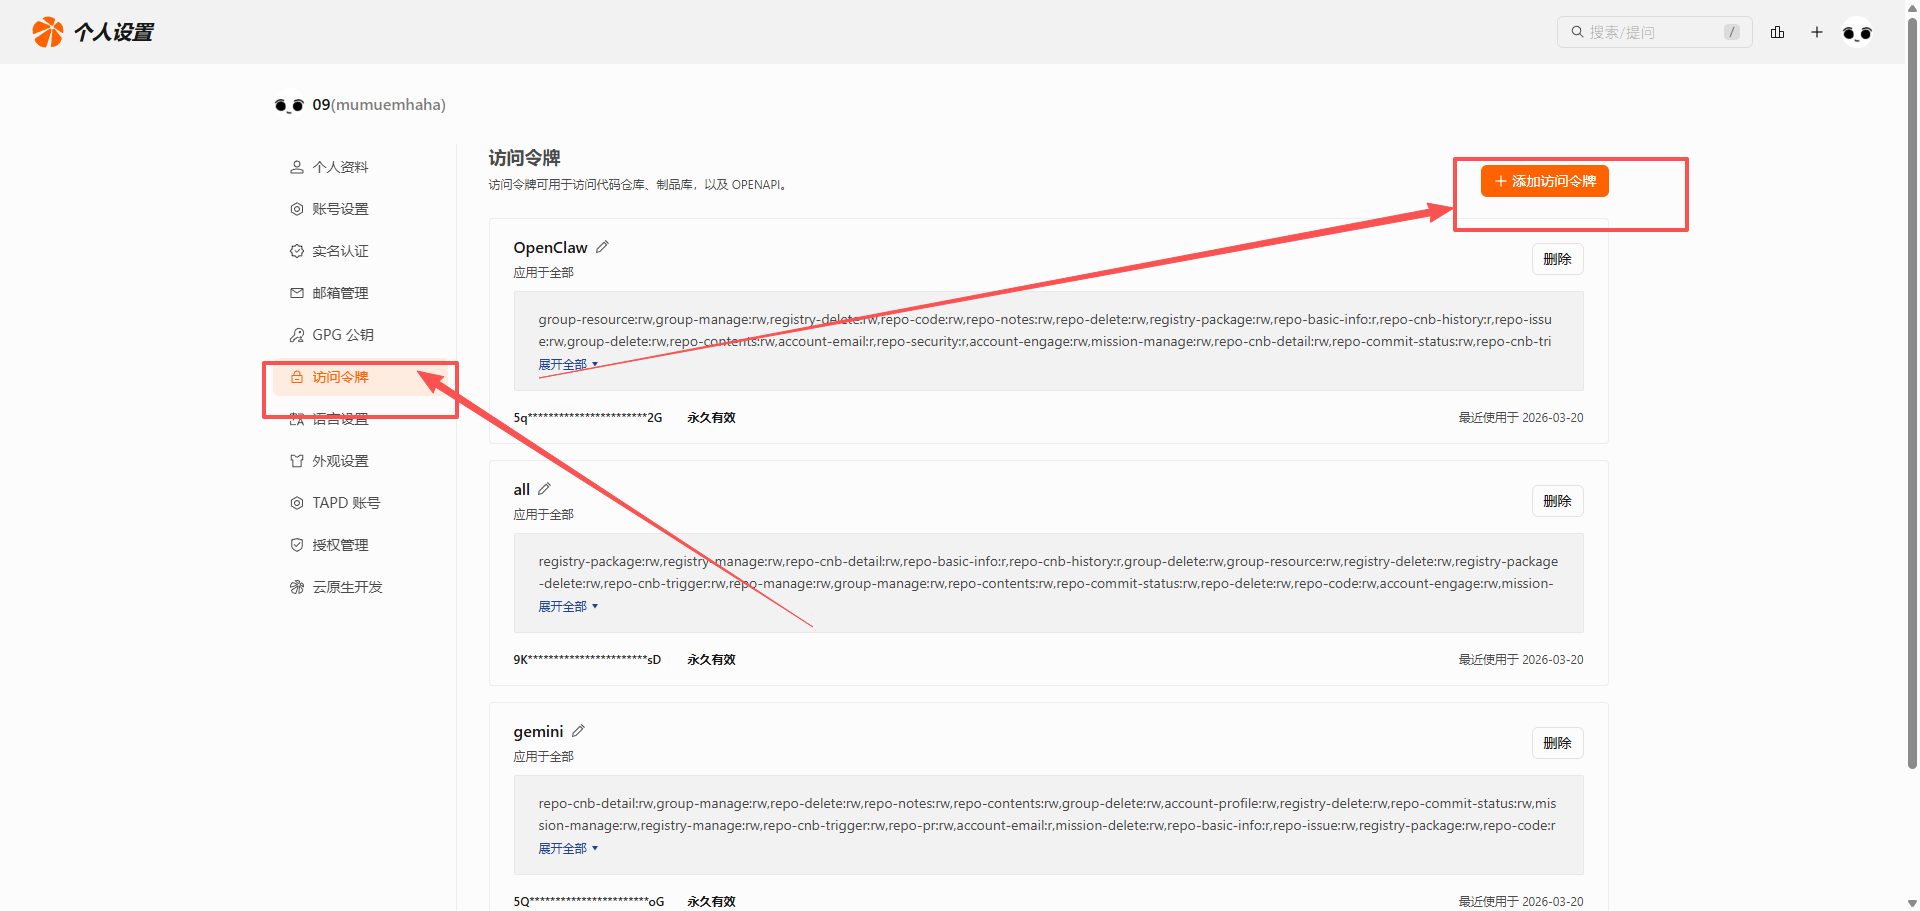Open the plus create menu in header
This screenshot has width=1920, height=911.
coord(1817,32)
